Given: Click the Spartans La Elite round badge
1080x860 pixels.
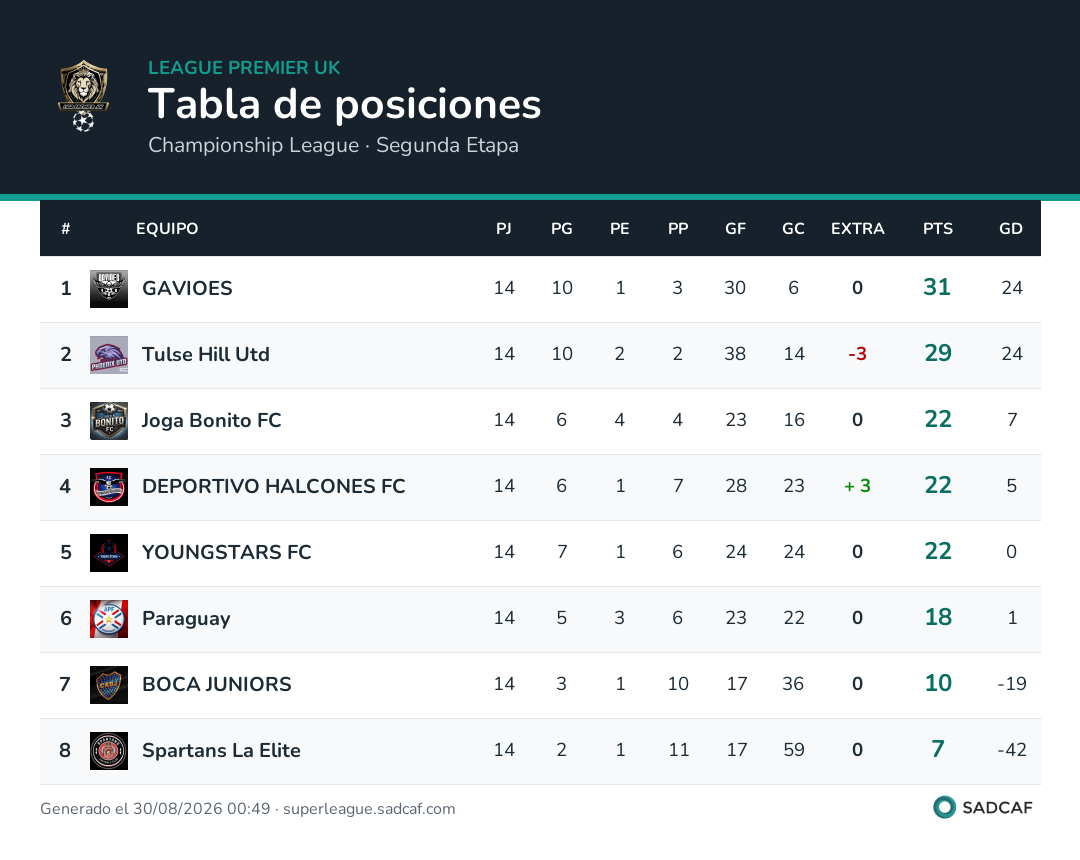Looking at the screenshot, I should [109, 751].
